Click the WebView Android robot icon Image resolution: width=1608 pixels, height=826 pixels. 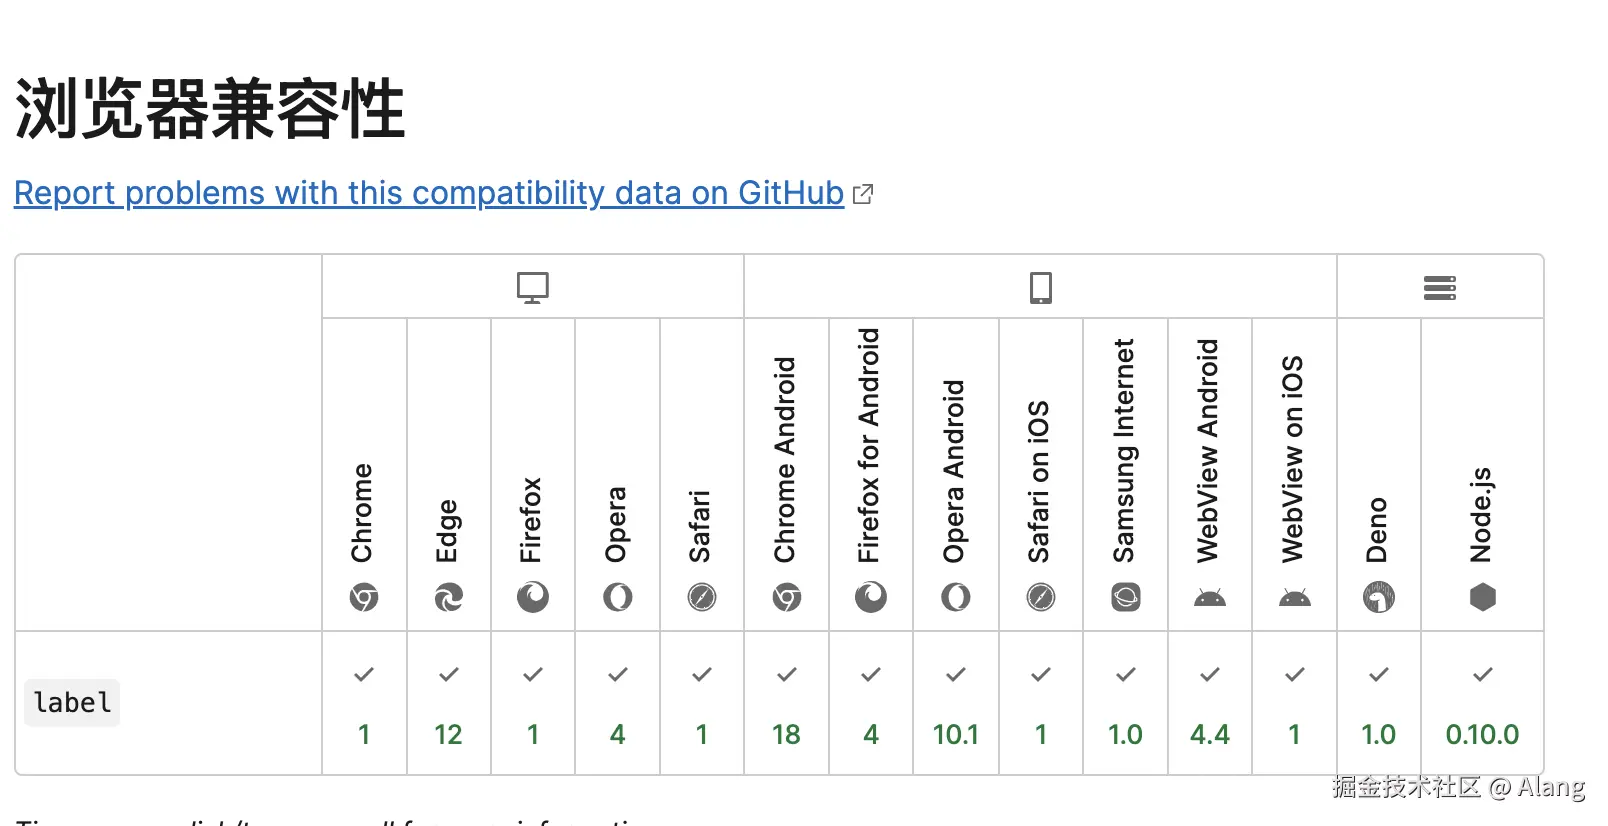coord(1210,598)
